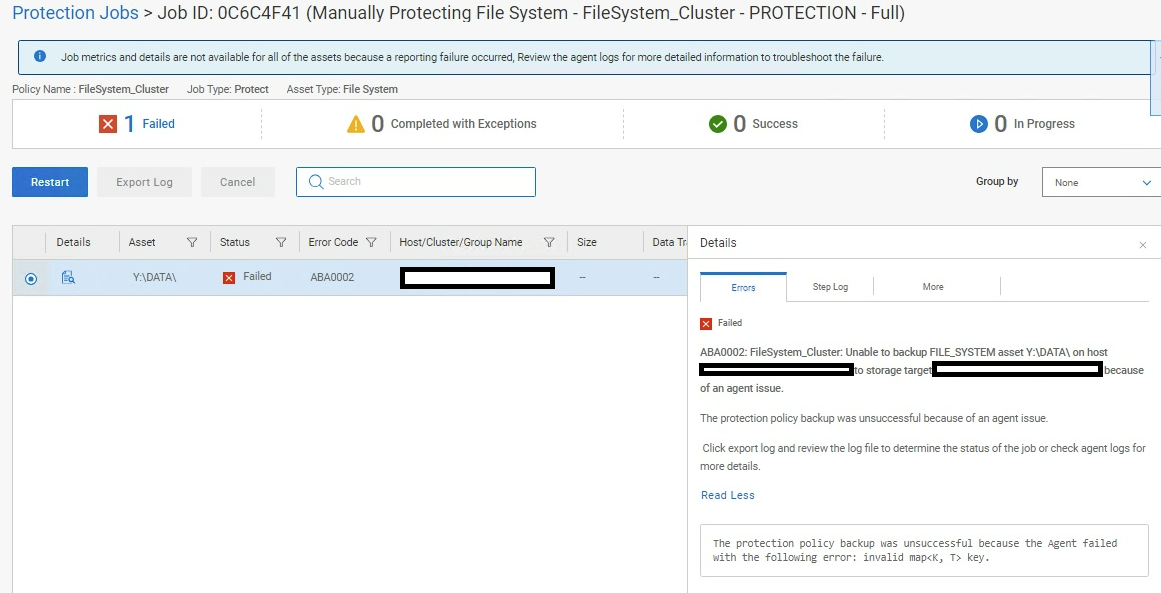Select the radio button for Y:\DATA\ row

point(31,279)
